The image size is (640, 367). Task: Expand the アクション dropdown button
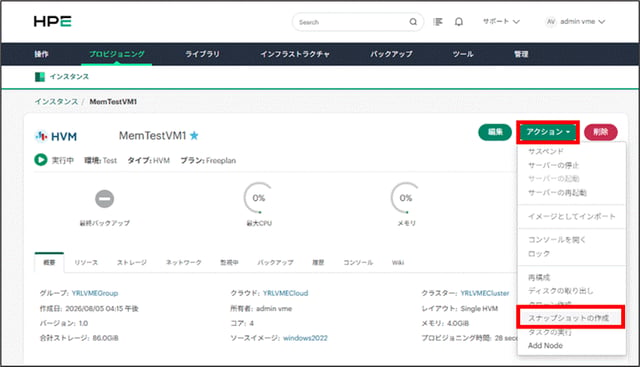(548, 132)
